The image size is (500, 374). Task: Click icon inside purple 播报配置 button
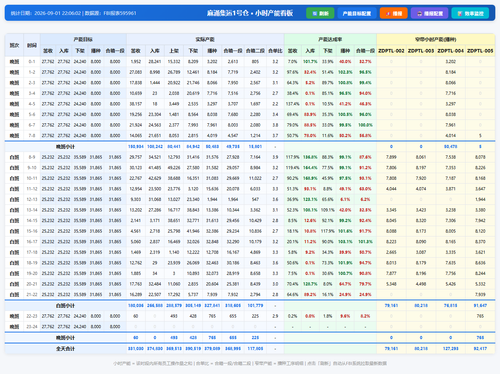tap(420, 14)
